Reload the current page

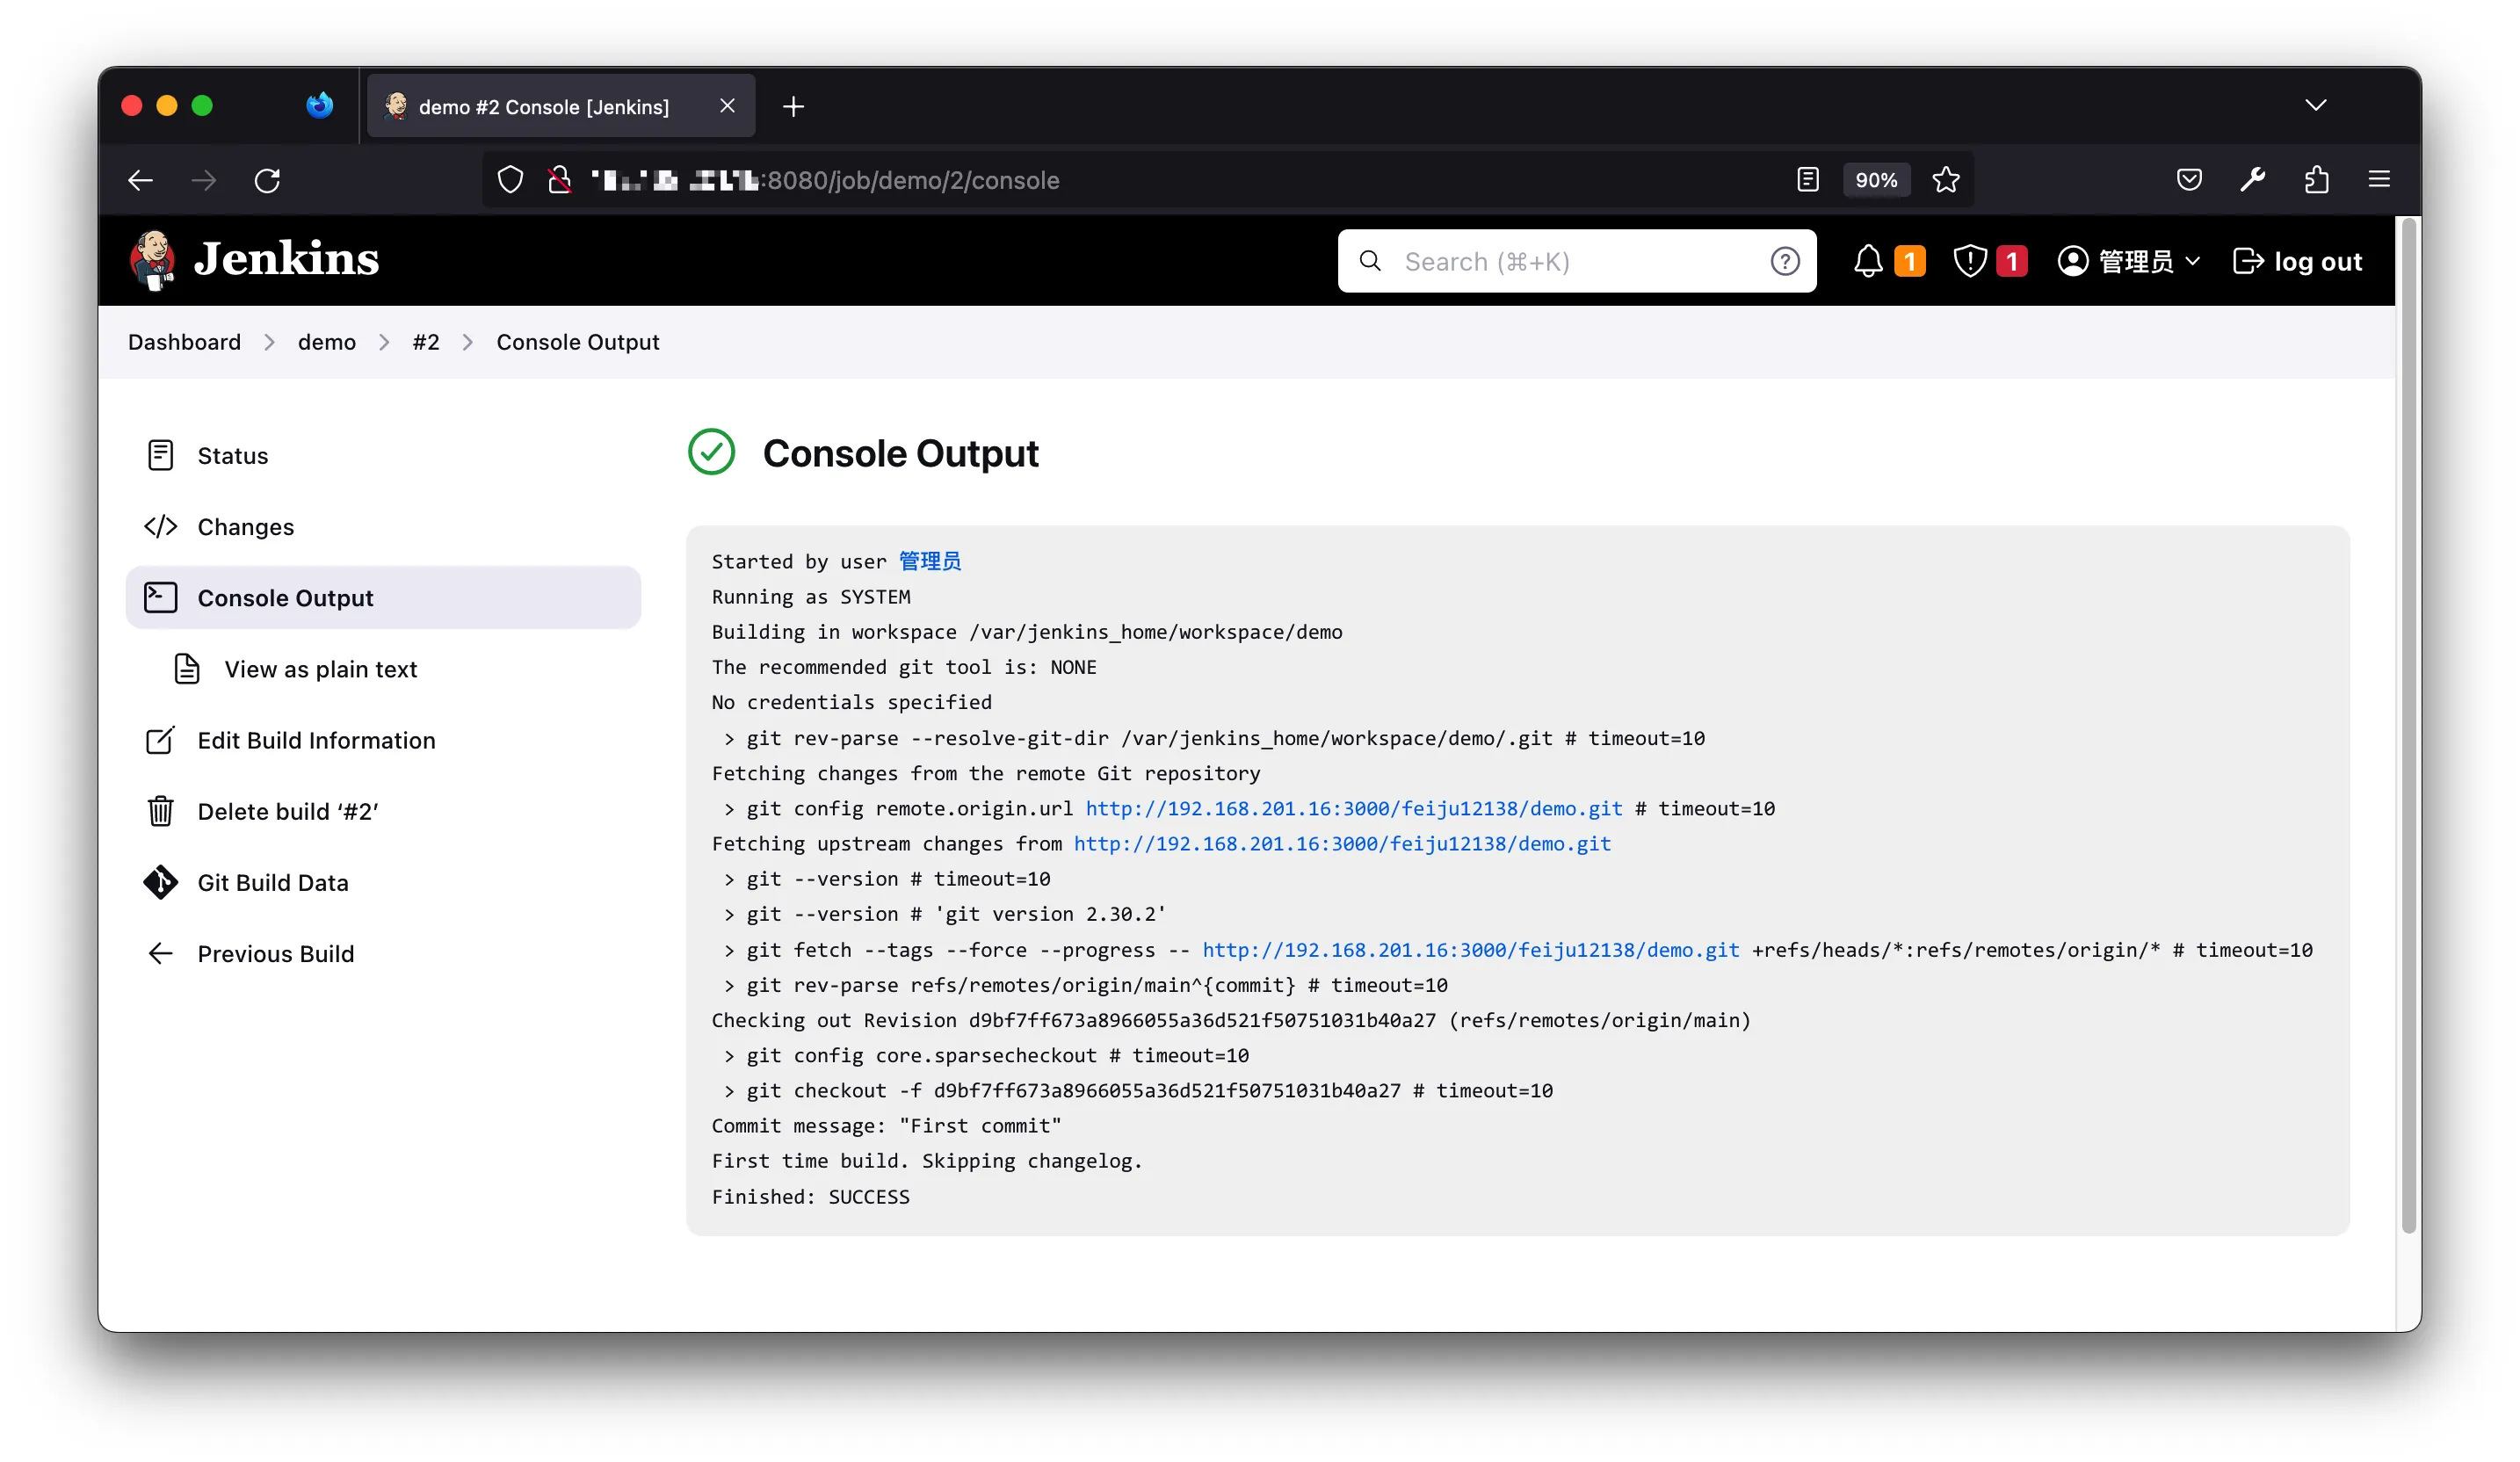pyautogui.click(x=267, y=181)
